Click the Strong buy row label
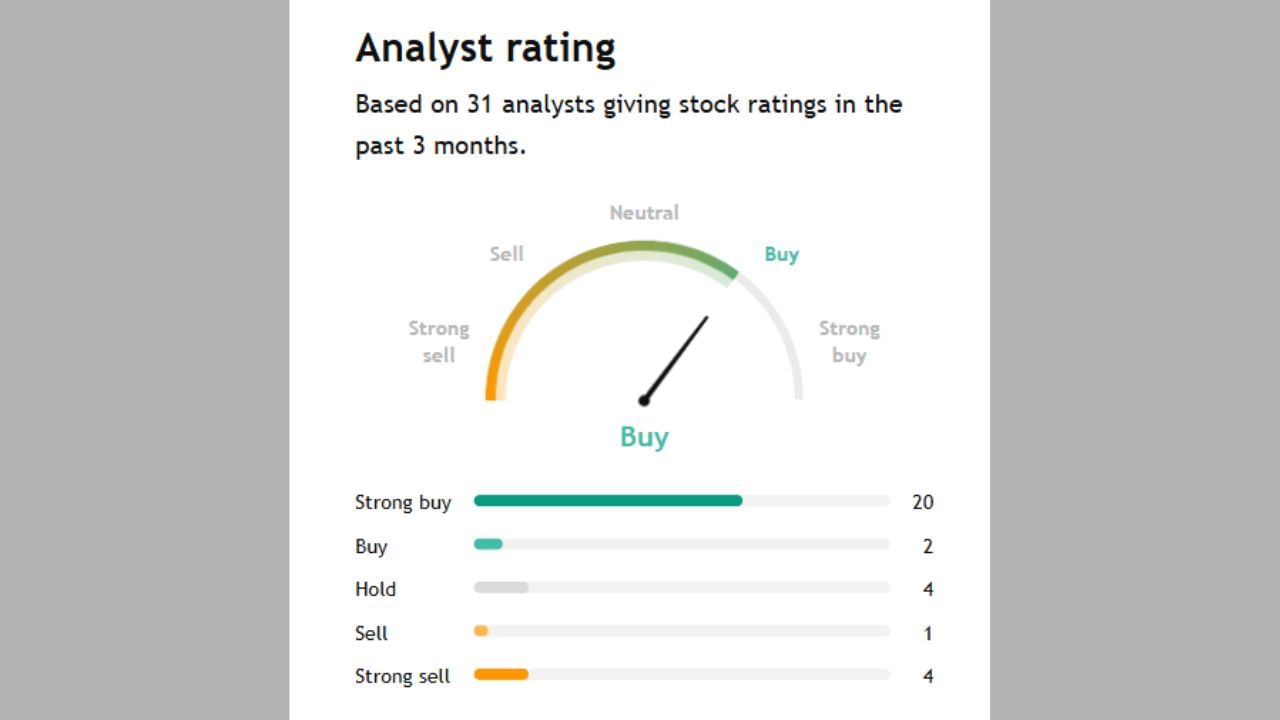1280x720 pixels. tap(403, 502)
